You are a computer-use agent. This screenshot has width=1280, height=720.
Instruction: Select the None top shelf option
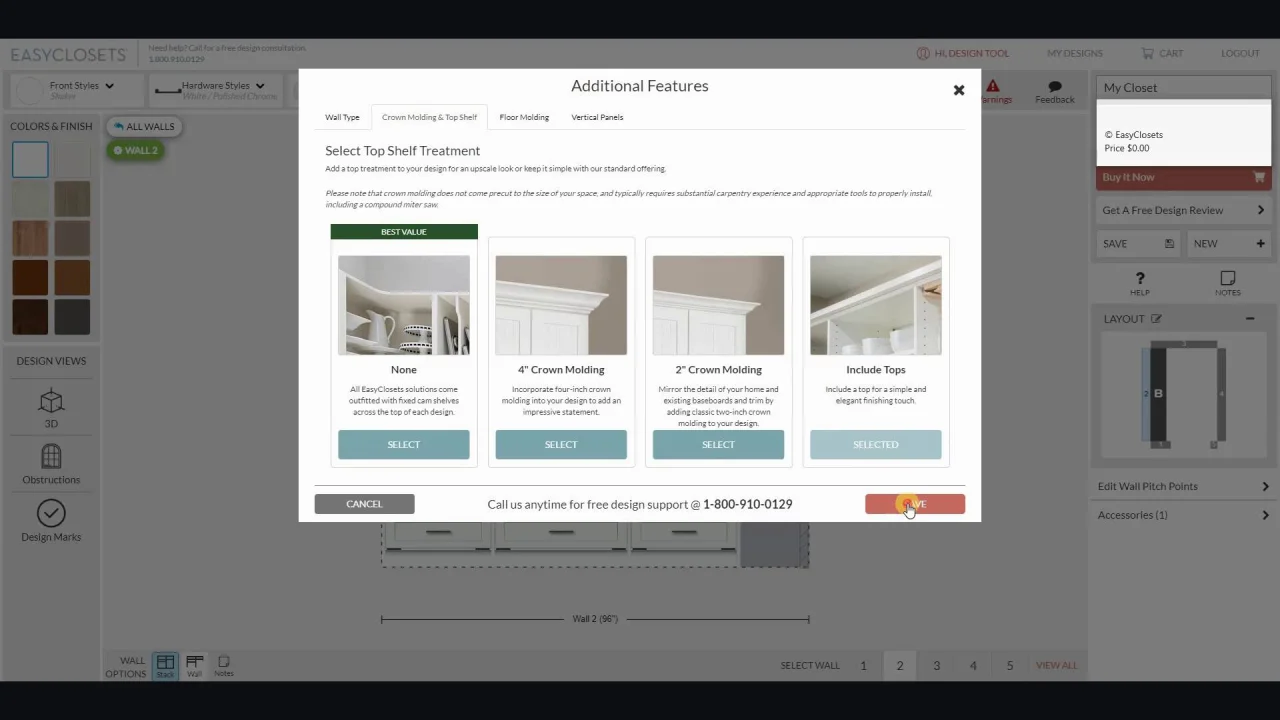(x=404, y=445)
